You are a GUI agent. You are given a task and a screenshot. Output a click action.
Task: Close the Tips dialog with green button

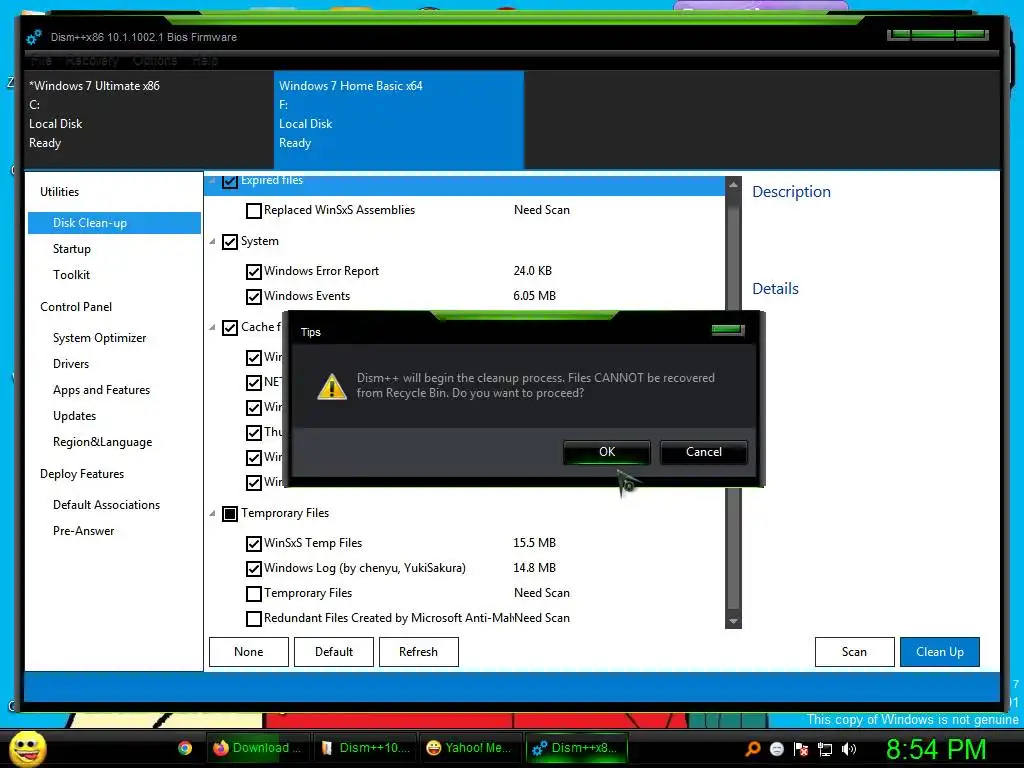pos(728,330)
